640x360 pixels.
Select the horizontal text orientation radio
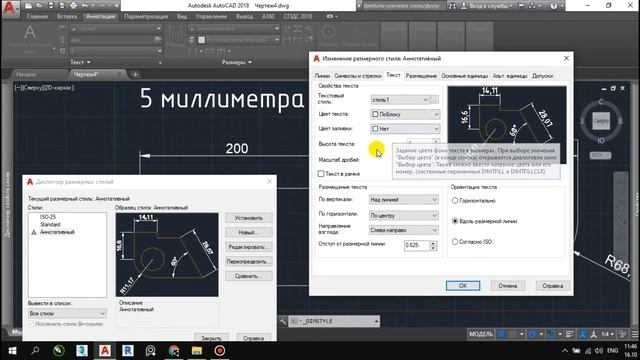pyautogui.click(x=455, y=200)
